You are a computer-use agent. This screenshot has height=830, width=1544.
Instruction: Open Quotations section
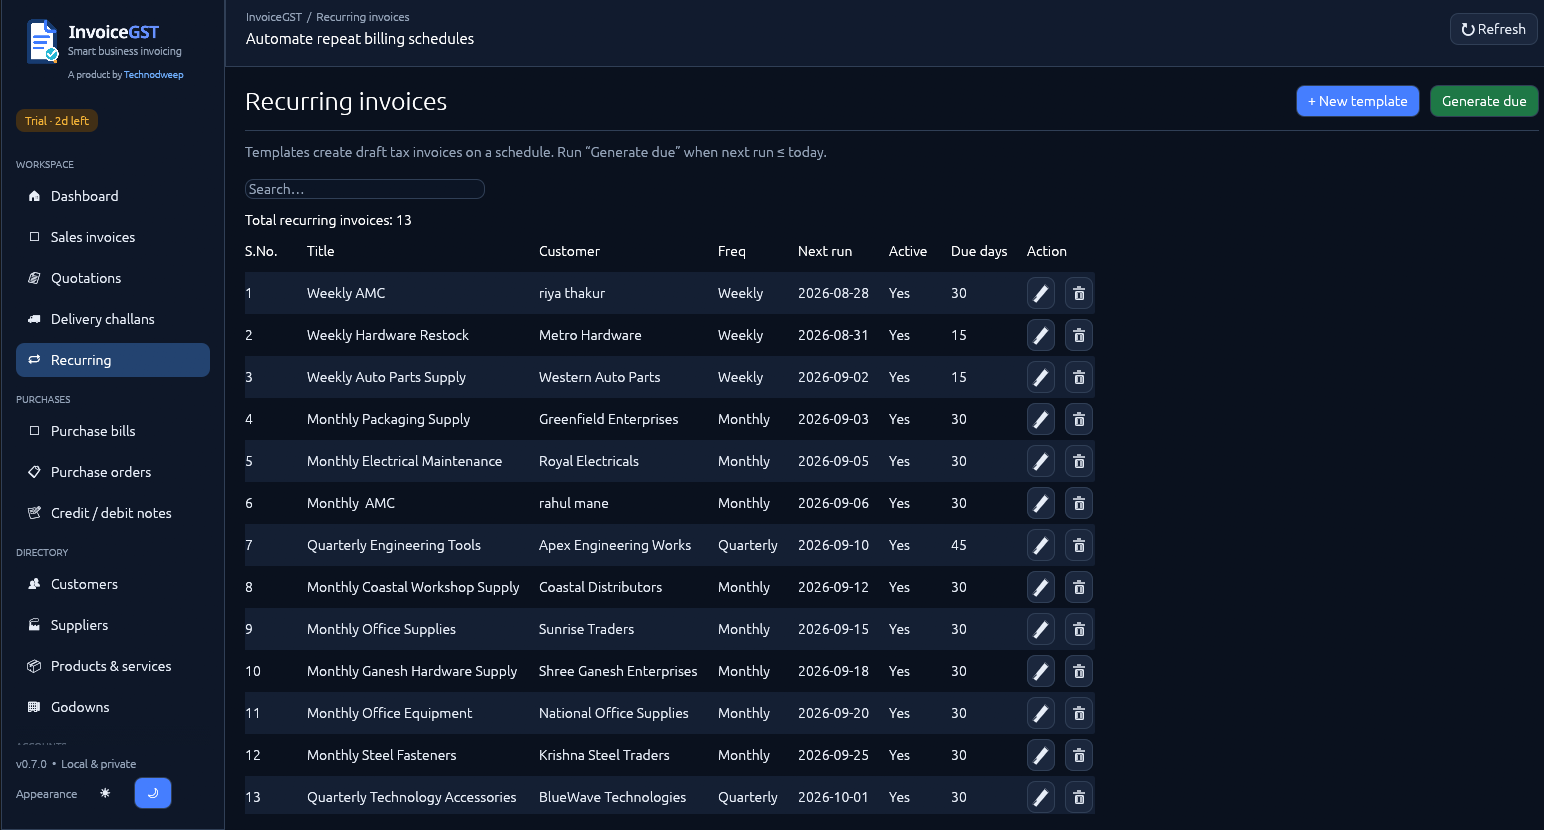tap(113, 278)
